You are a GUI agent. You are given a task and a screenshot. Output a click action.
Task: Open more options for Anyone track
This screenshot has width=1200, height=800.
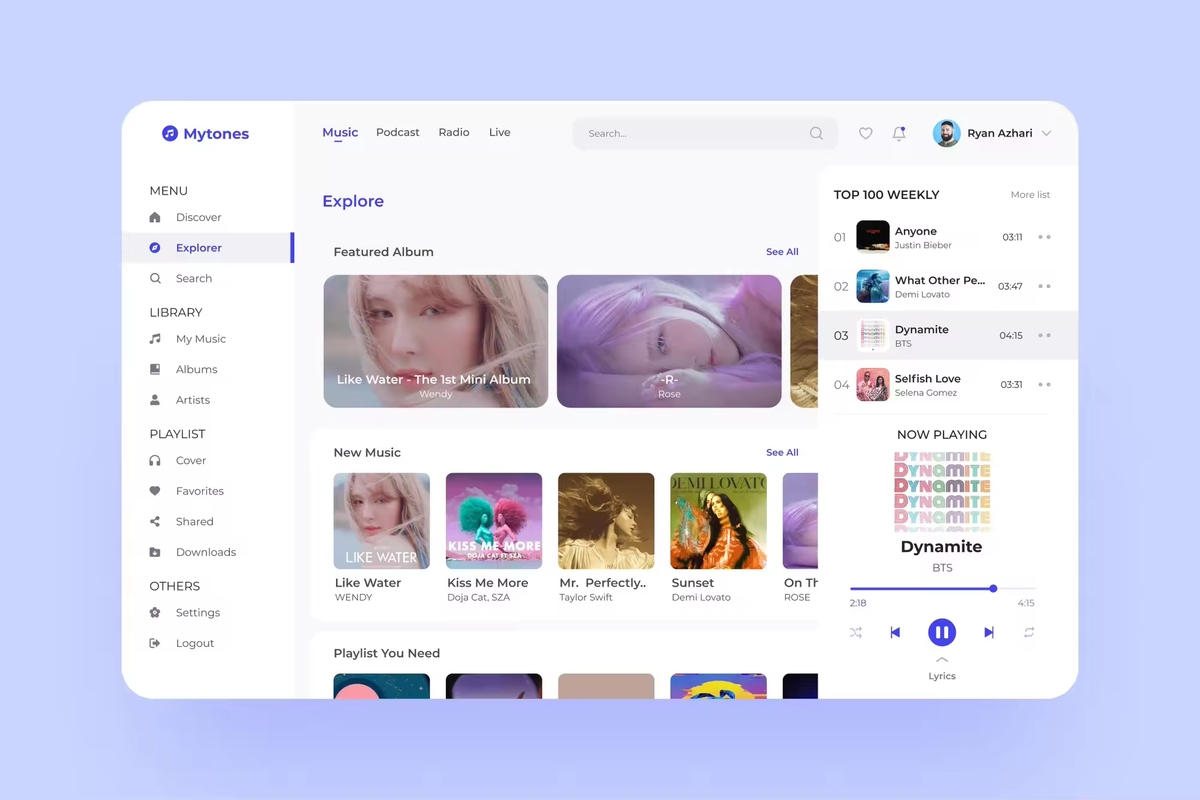tap(1044, 237)
